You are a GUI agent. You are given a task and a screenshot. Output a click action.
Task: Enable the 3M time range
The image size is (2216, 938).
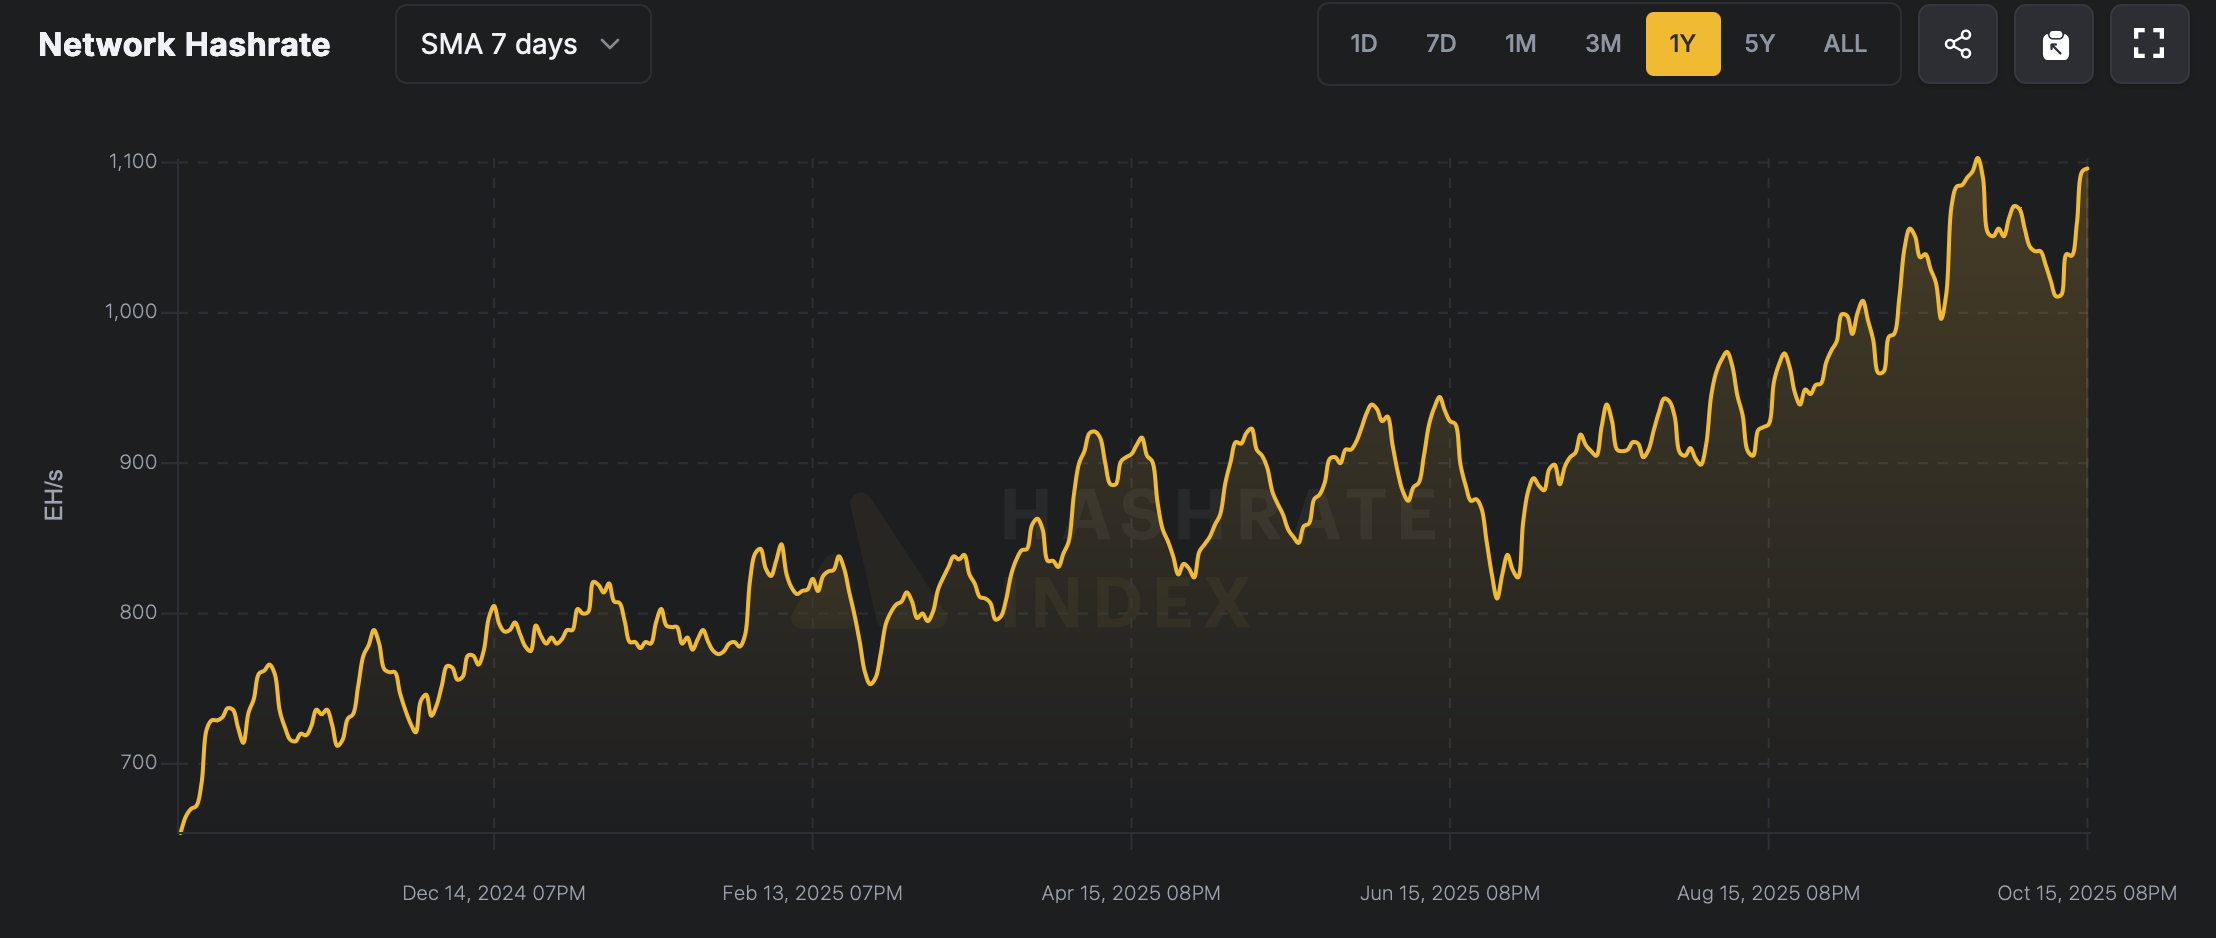(x=1603, y=43)
